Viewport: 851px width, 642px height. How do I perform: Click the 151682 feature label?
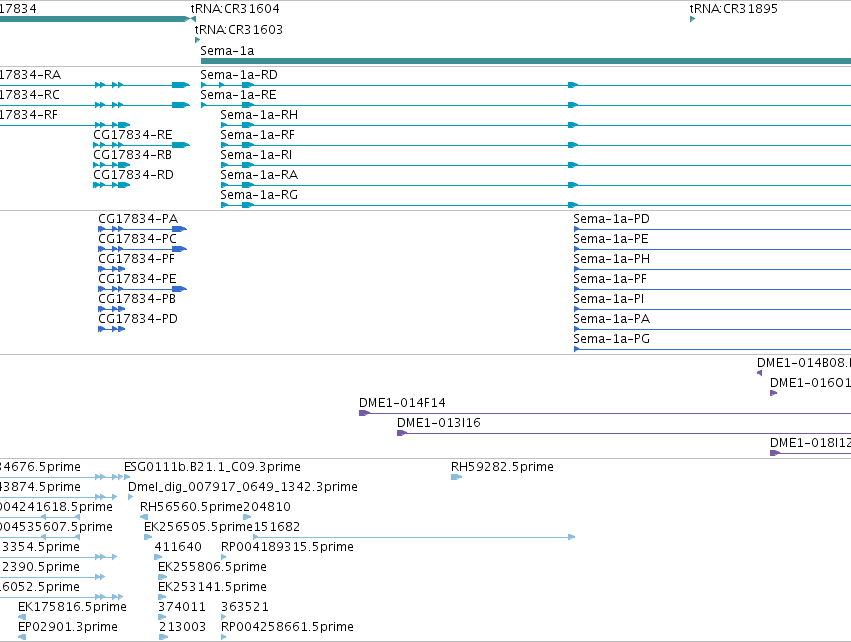(277, 527)
